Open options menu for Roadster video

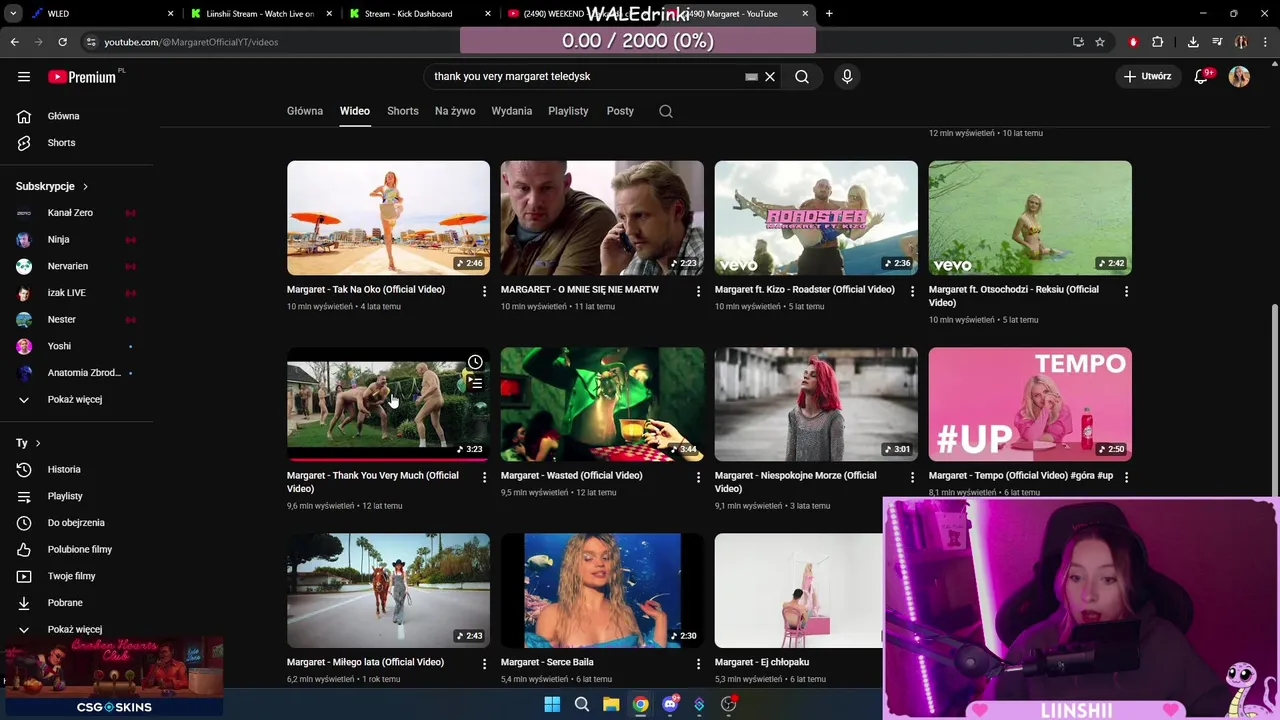click(x=912, y=291)
